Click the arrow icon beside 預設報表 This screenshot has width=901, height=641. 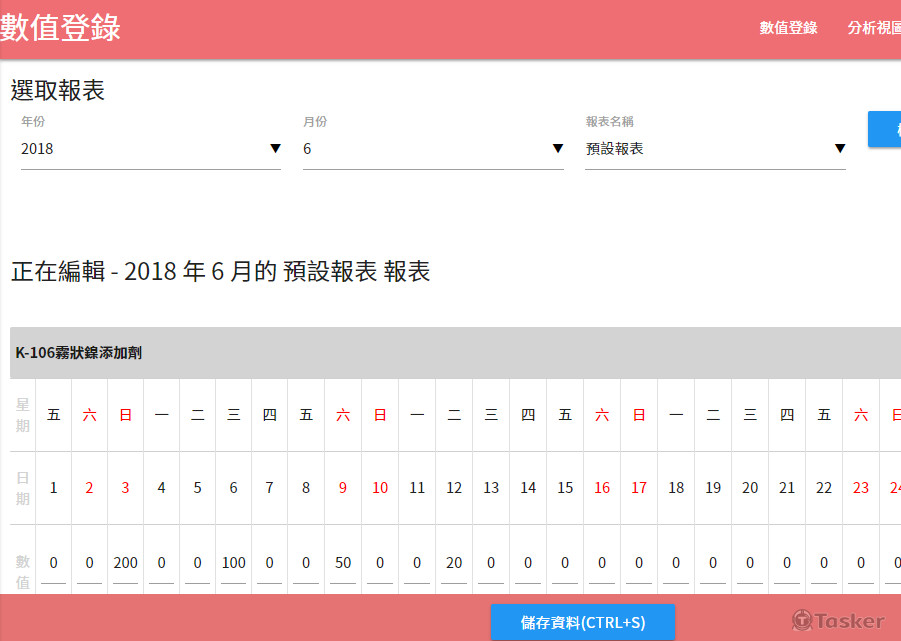pos(840,149)
